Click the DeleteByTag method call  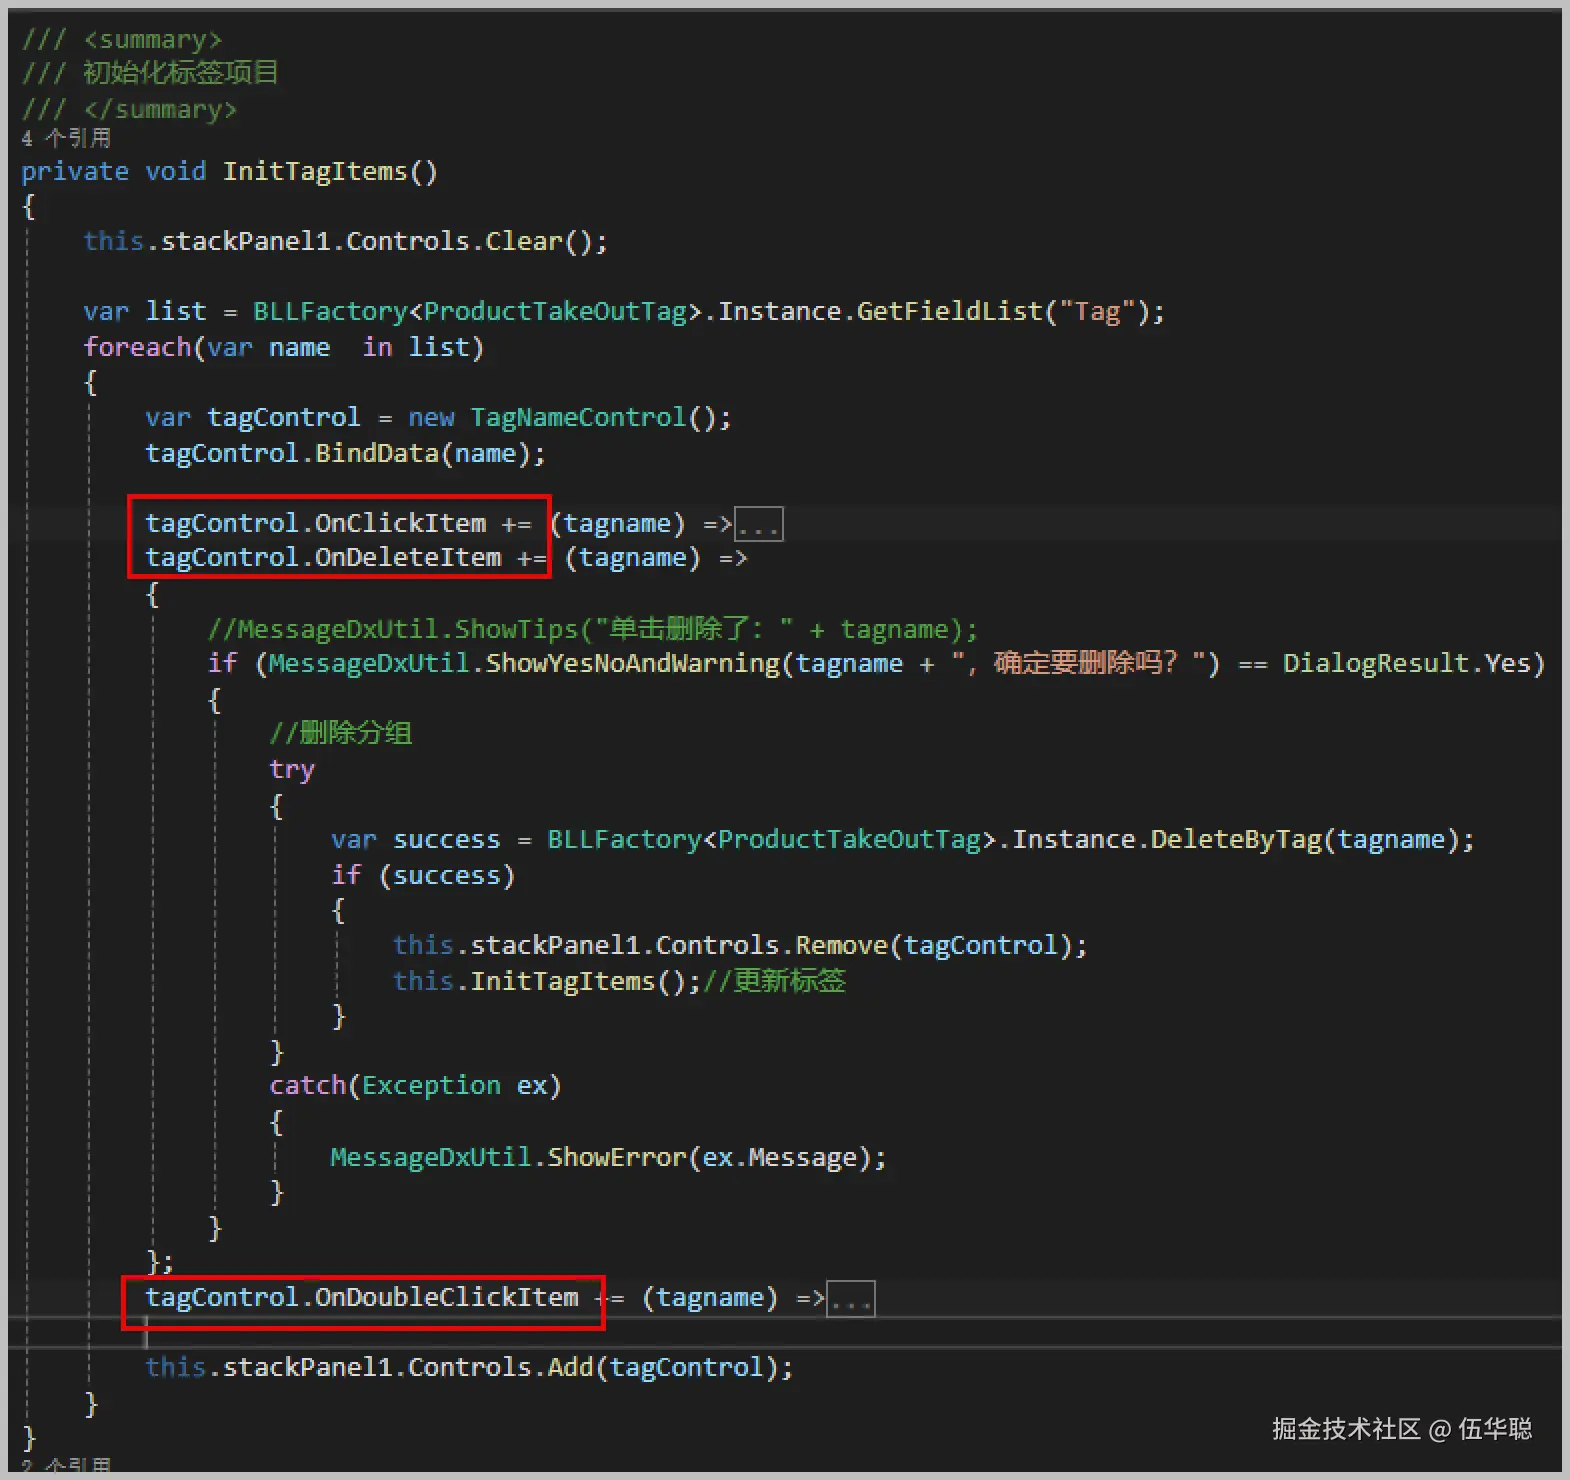tap(1236, 840)
